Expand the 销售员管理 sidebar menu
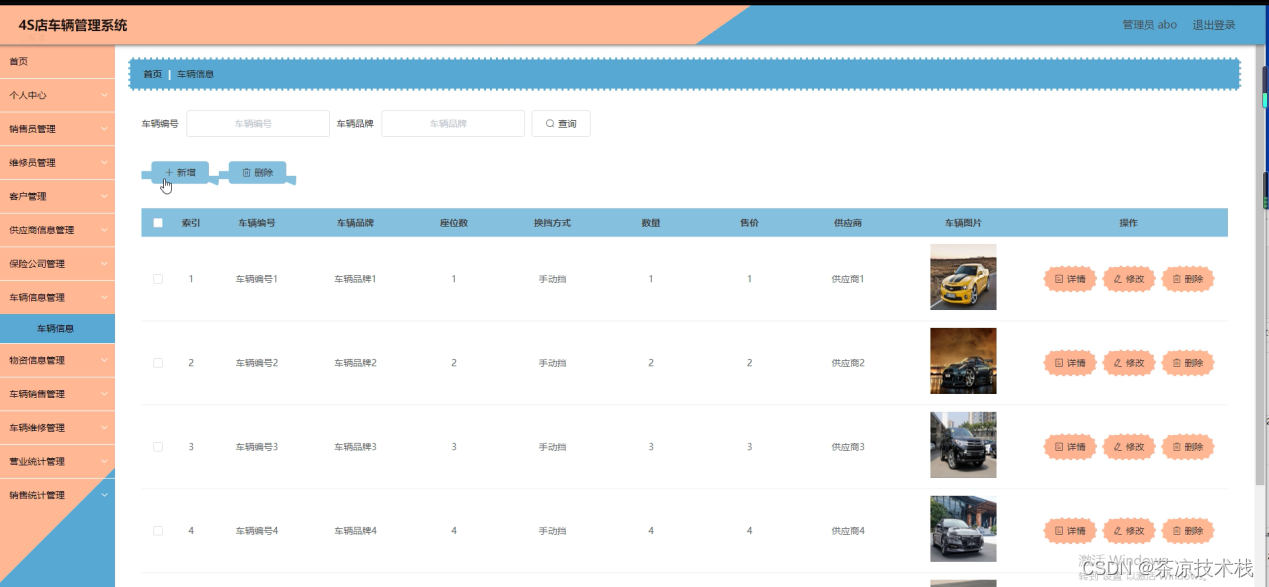Image resolution: width=1269 pixels, height=587 pixels. 57,128
